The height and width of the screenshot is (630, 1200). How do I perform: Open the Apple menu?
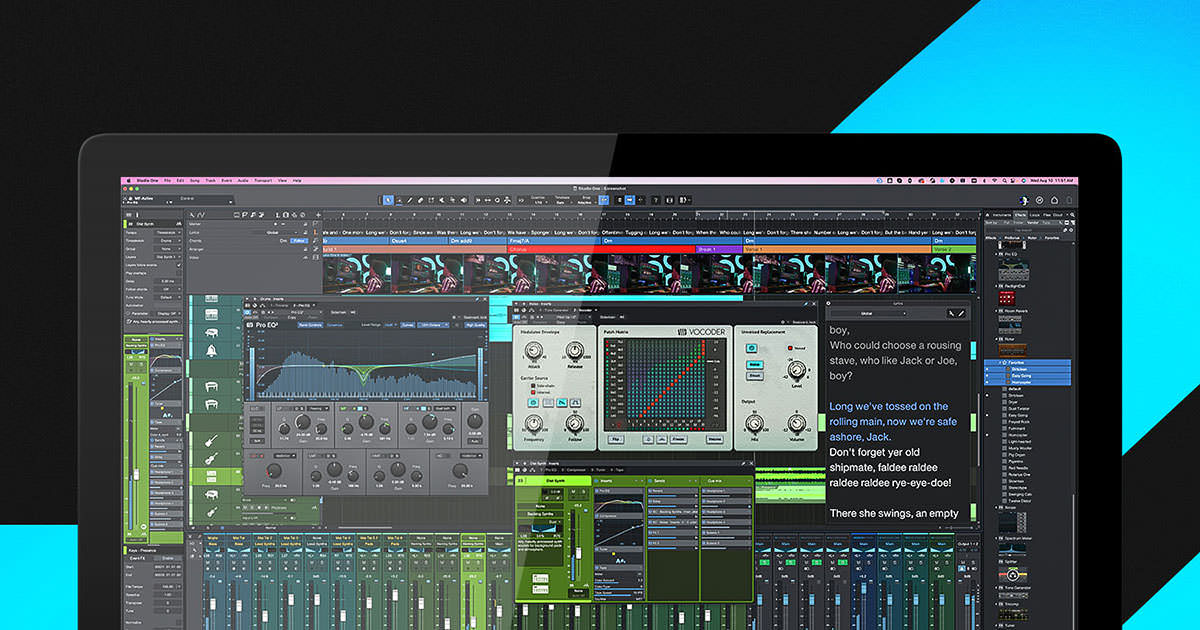(x=128, y=180)
